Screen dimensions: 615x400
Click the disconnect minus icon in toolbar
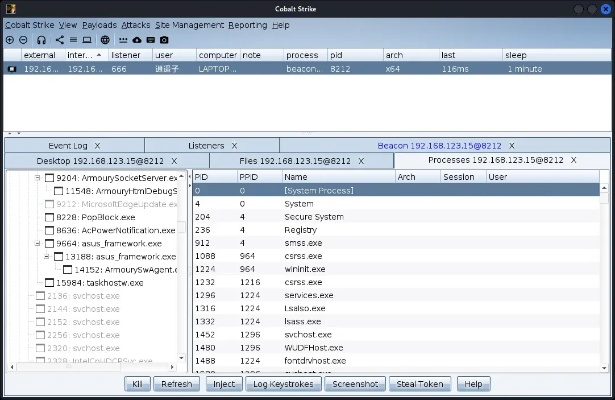pos(24,39)
